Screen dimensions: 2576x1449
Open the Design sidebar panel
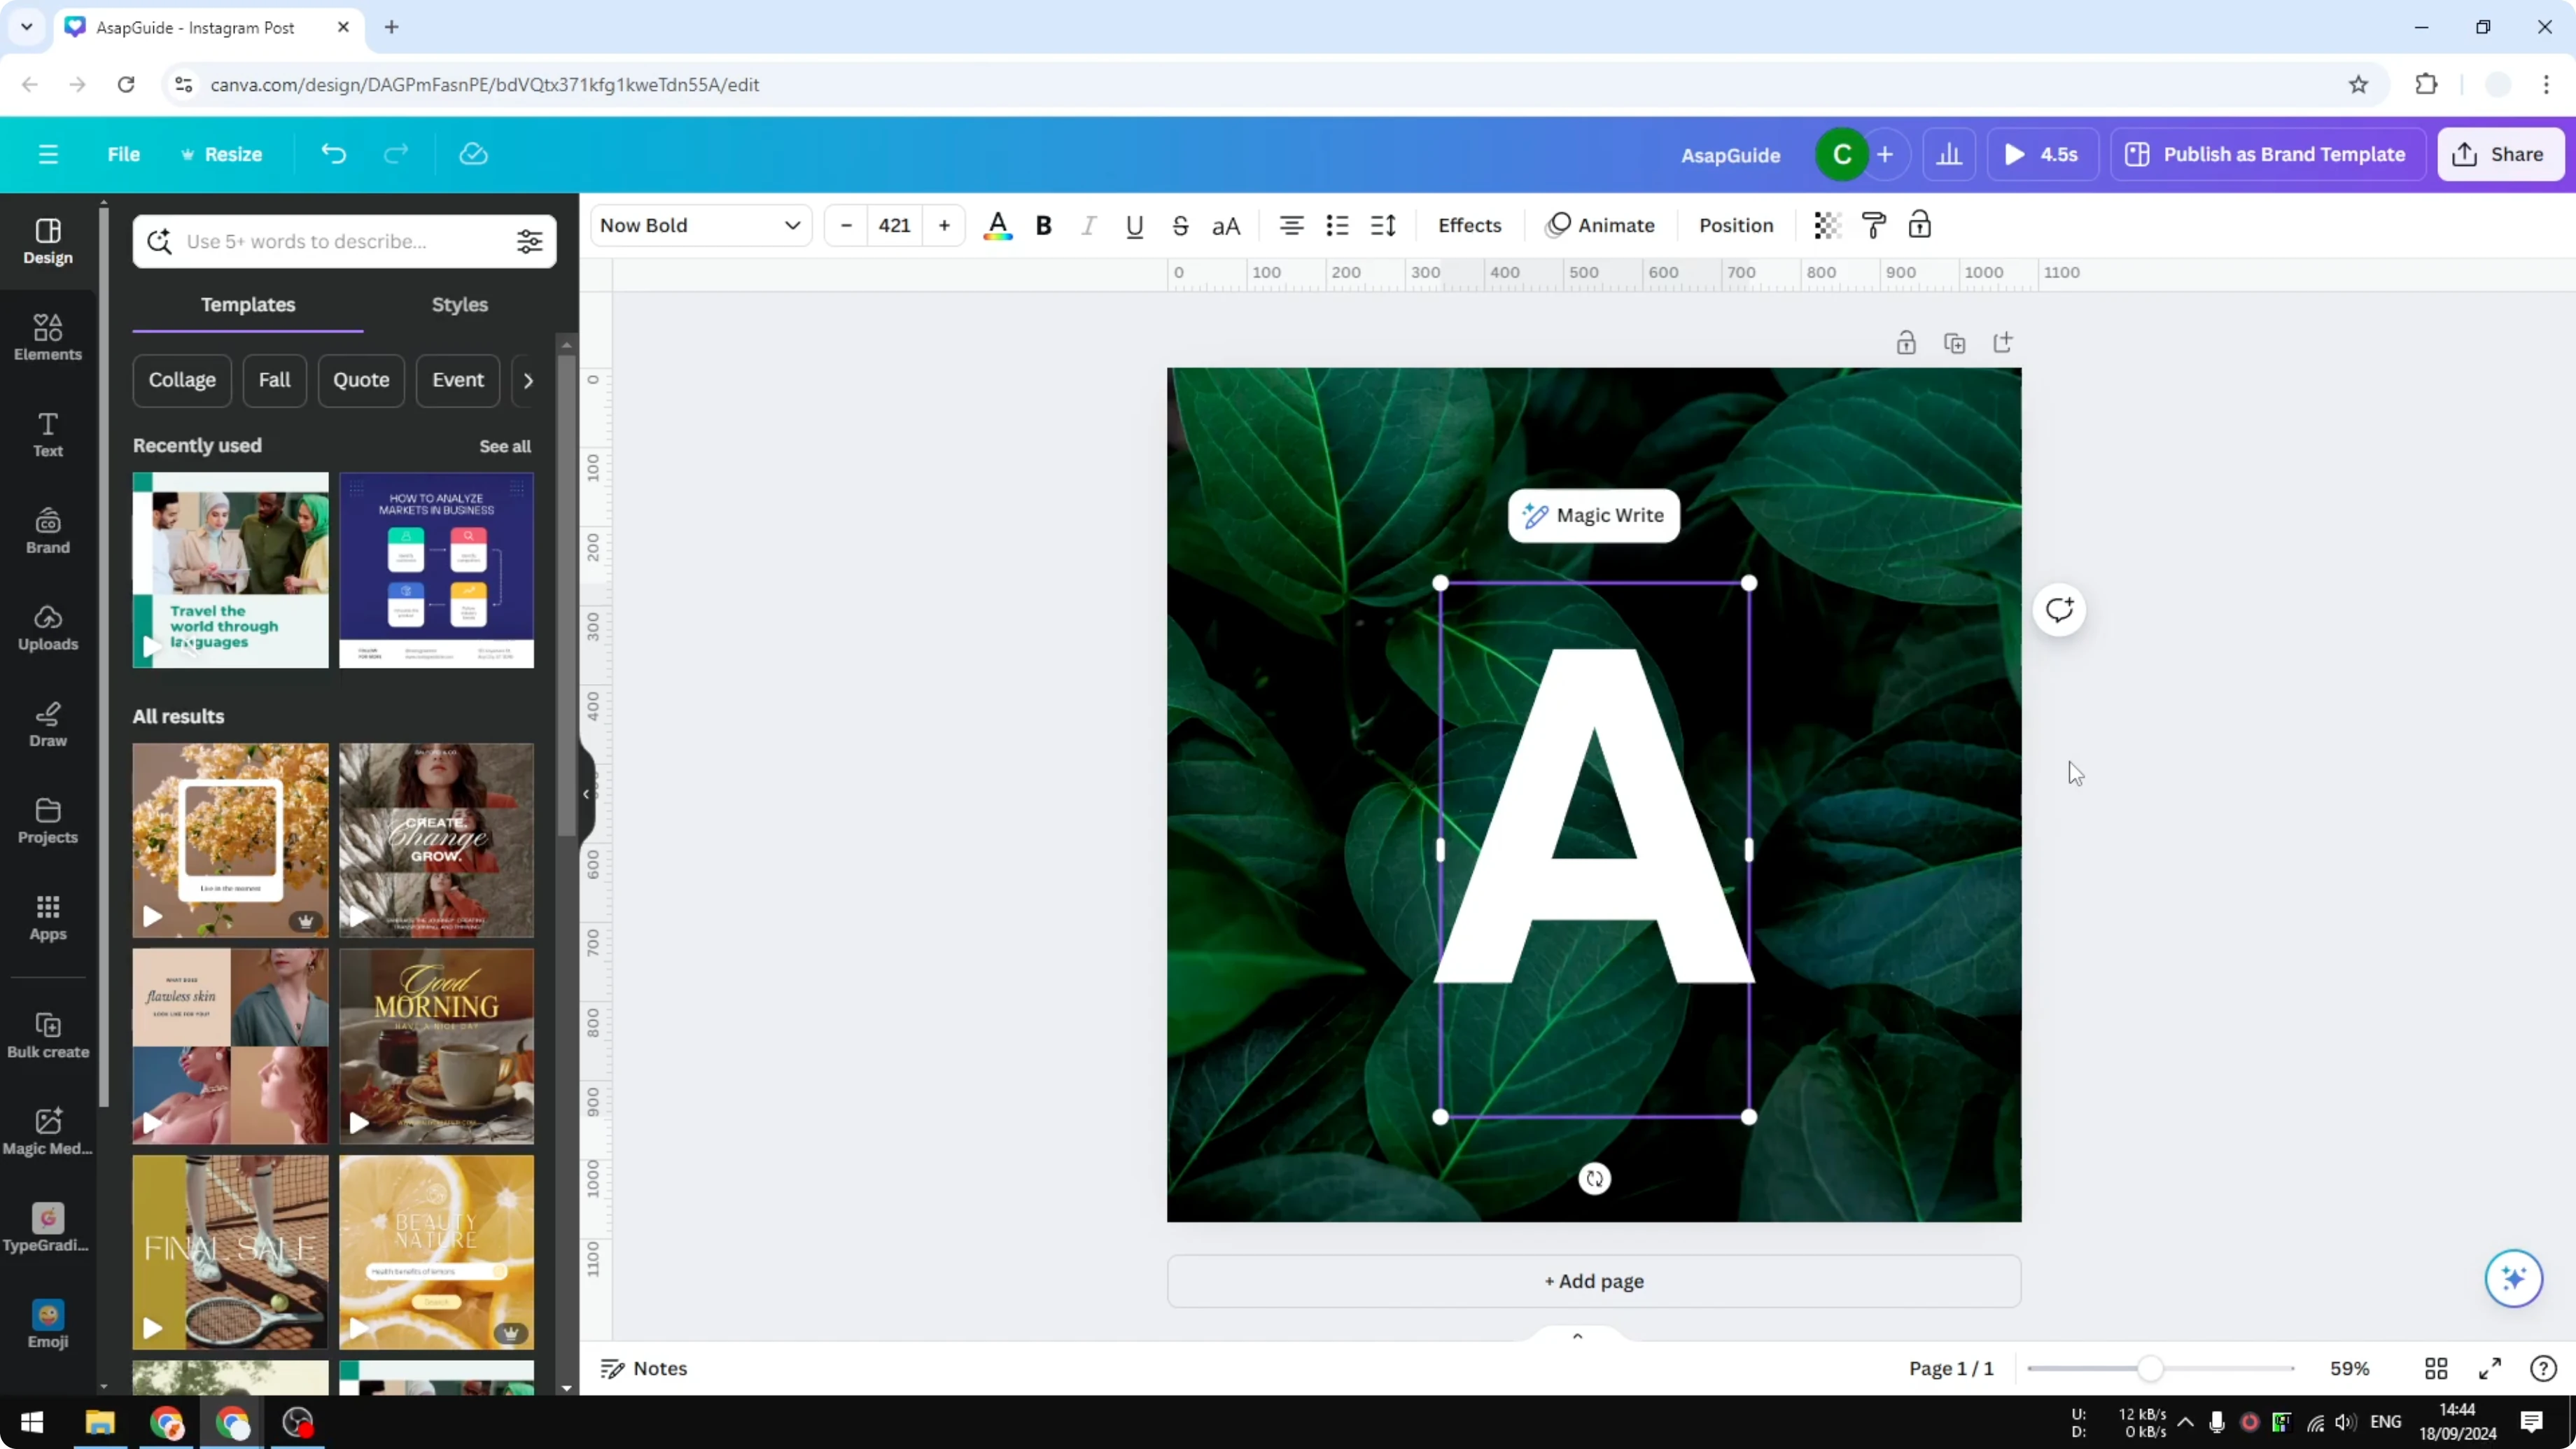click(48, 241)
